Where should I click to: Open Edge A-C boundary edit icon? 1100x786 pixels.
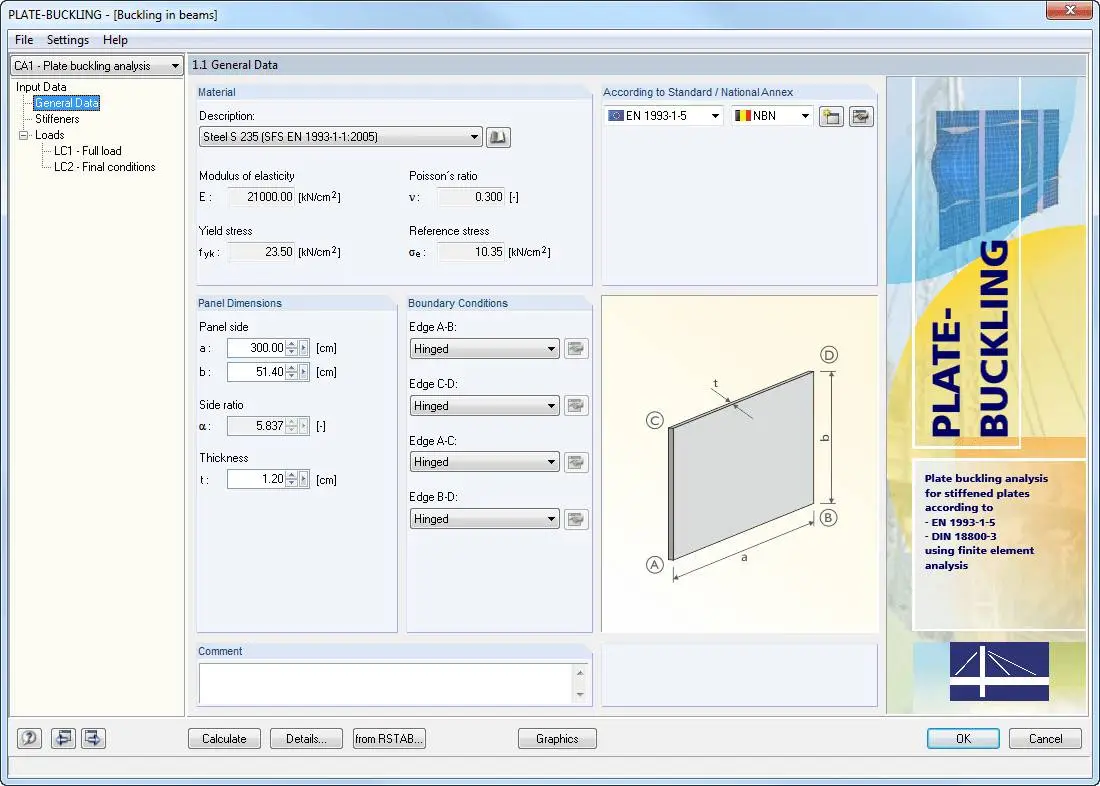pyautogui.click(x=576, y=462)
